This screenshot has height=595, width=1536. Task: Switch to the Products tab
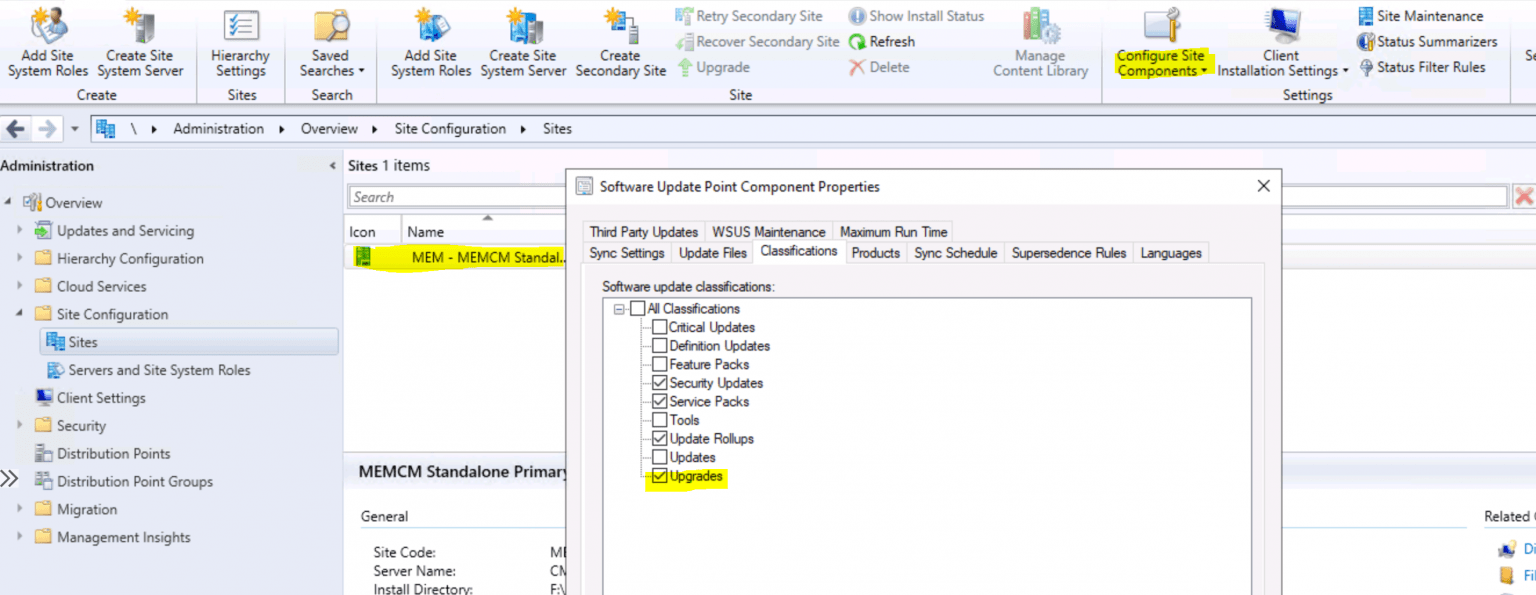point(875,253)
